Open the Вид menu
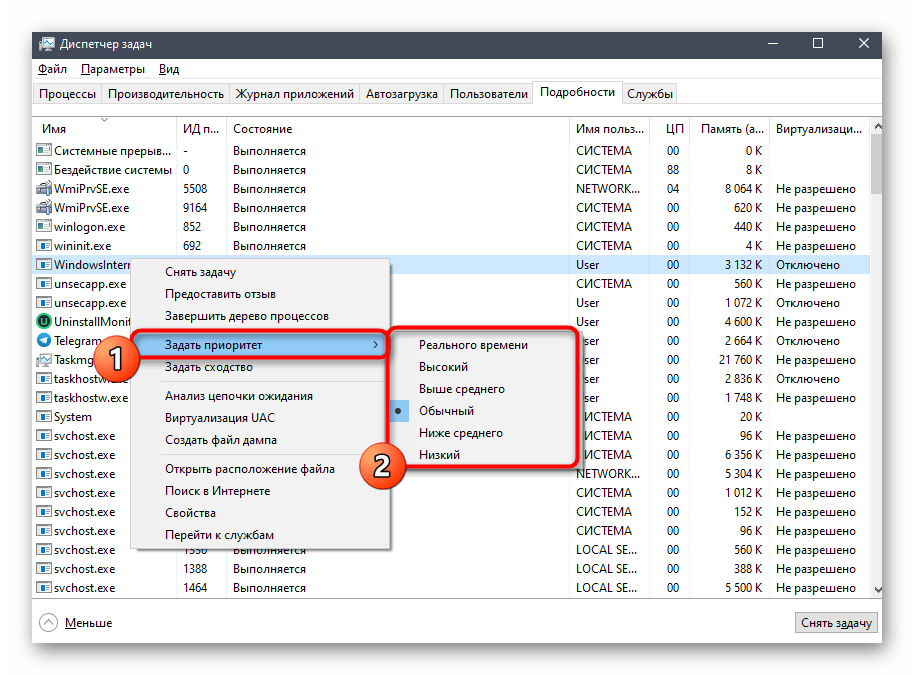 click(169, 69)
